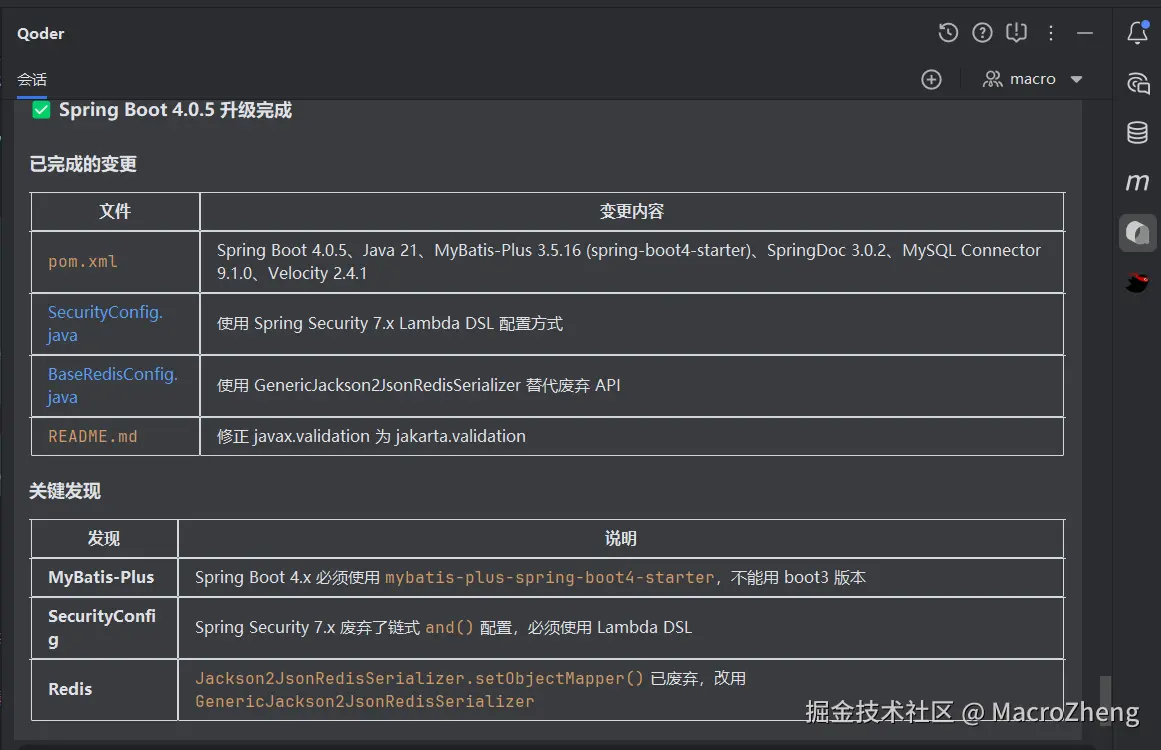Click the SecurityConfig finding row label
1161x750 pixels.
click(101, 628)
